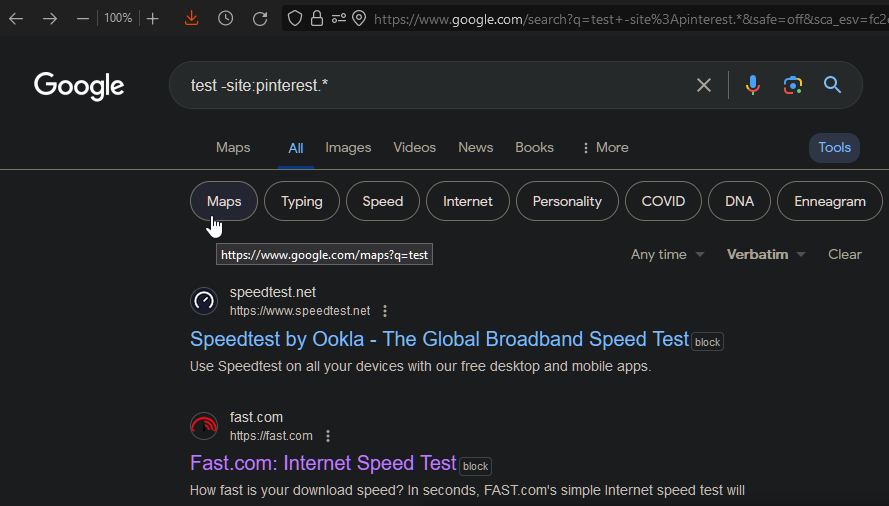Viewport: 889px width, 506px height.
Task: Zoom out with the minus icon
Action: click(x=83, y=19)
